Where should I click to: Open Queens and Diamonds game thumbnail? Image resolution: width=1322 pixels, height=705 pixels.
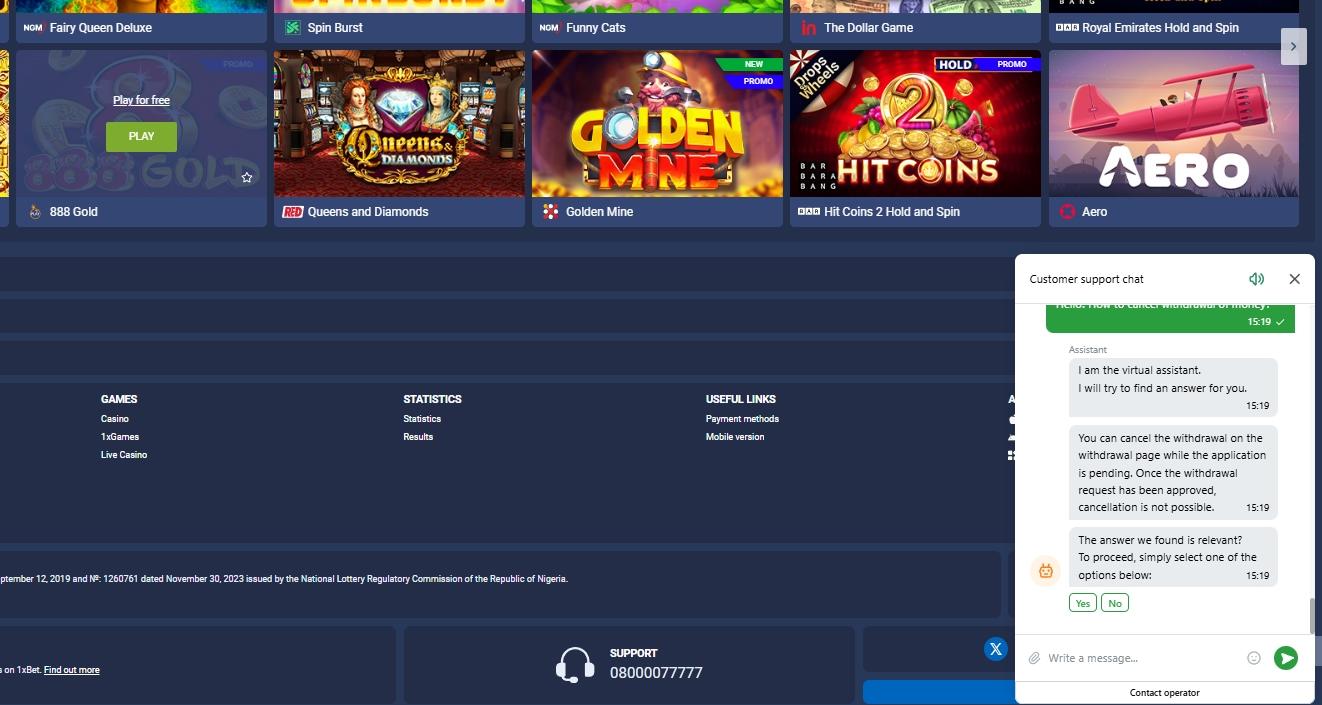(x=399, y=123)
